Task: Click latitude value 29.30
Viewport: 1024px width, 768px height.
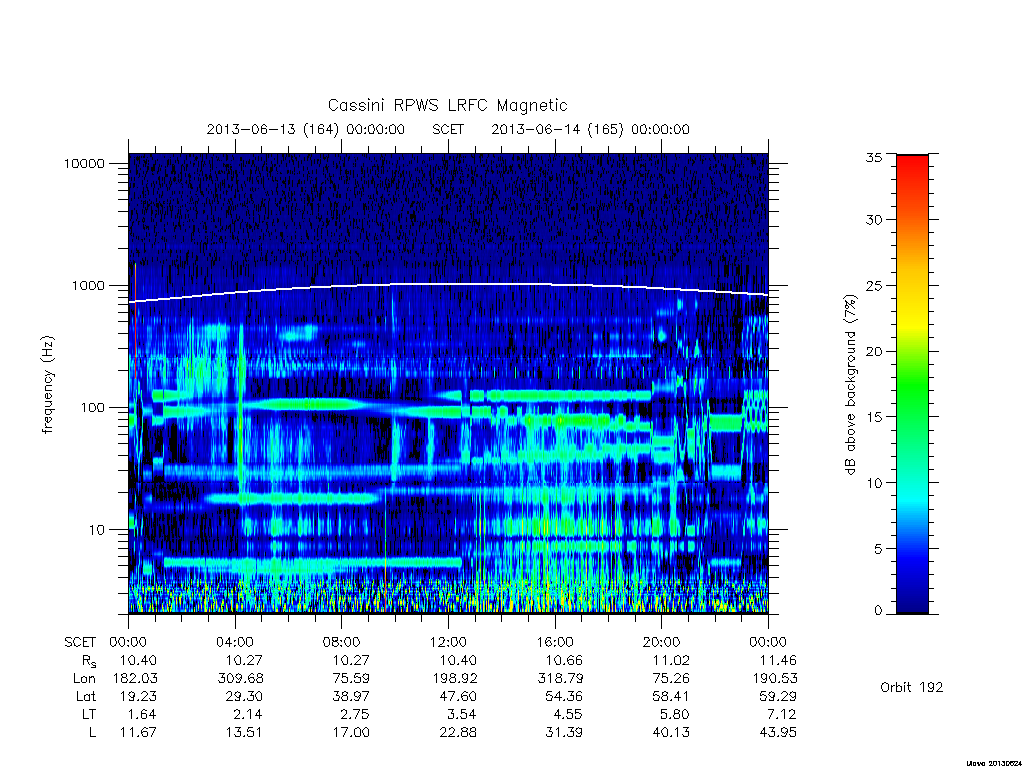Action: tap(244, 696)
